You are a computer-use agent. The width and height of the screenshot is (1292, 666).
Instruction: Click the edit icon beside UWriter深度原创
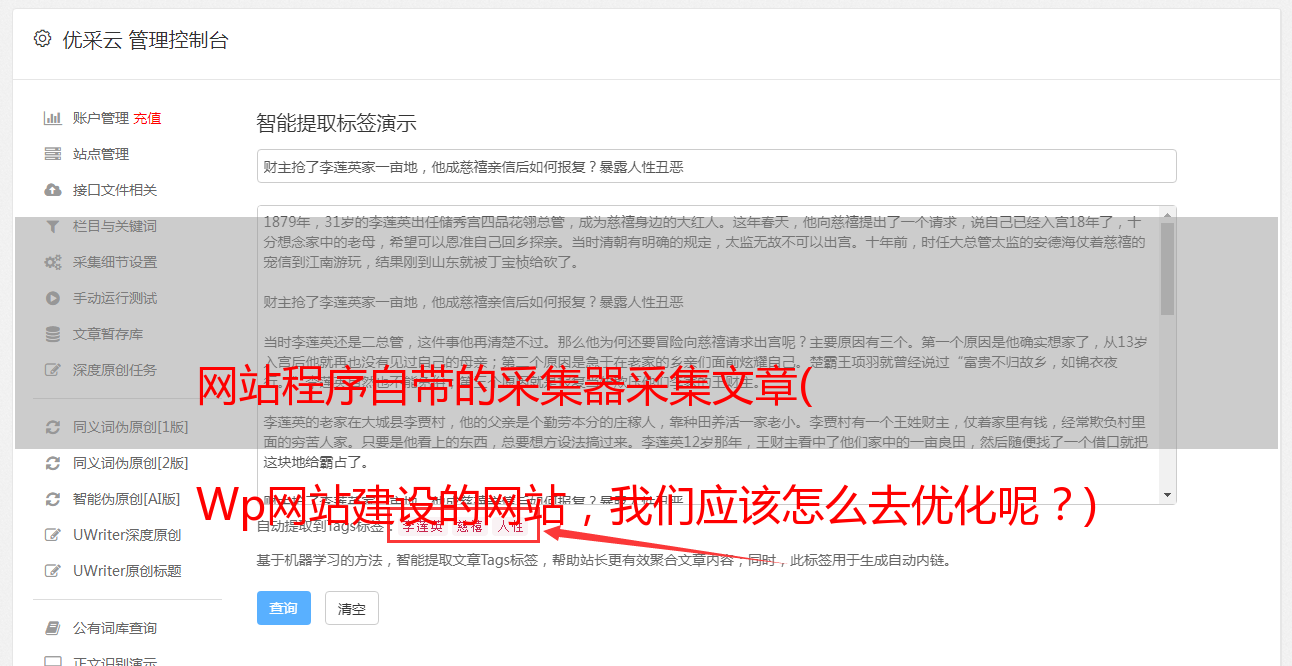click(x=53, y=535)
